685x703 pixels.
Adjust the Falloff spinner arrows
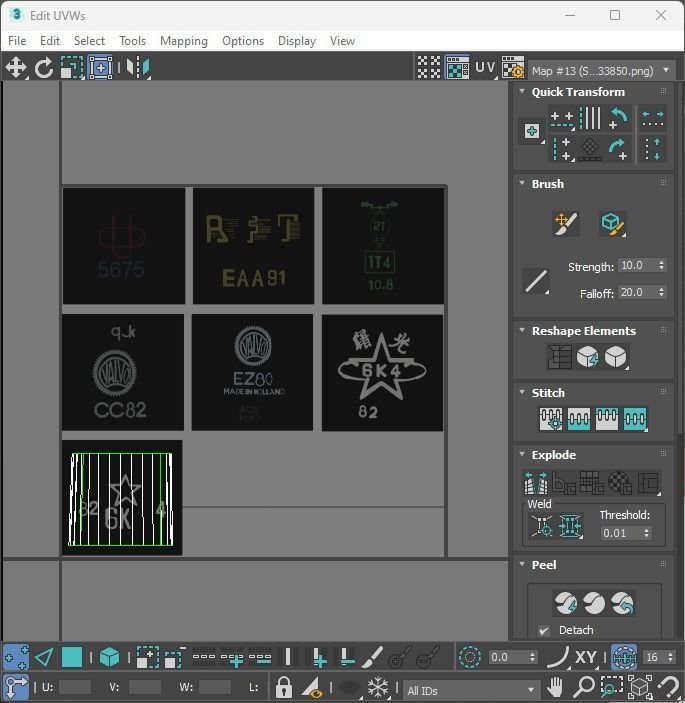(661, 292)
